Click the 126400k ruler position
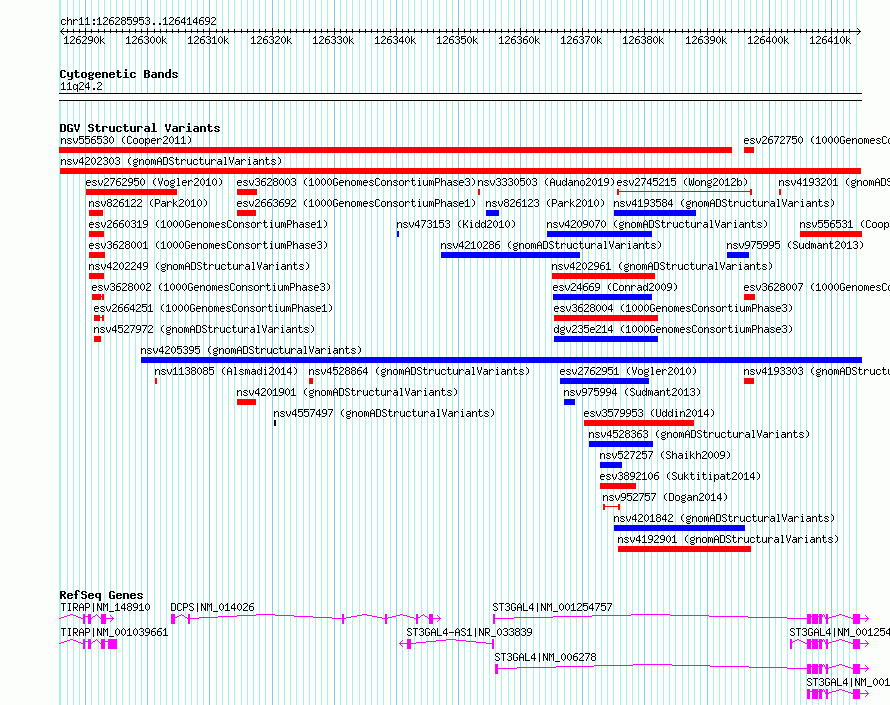 pos(768,40)
